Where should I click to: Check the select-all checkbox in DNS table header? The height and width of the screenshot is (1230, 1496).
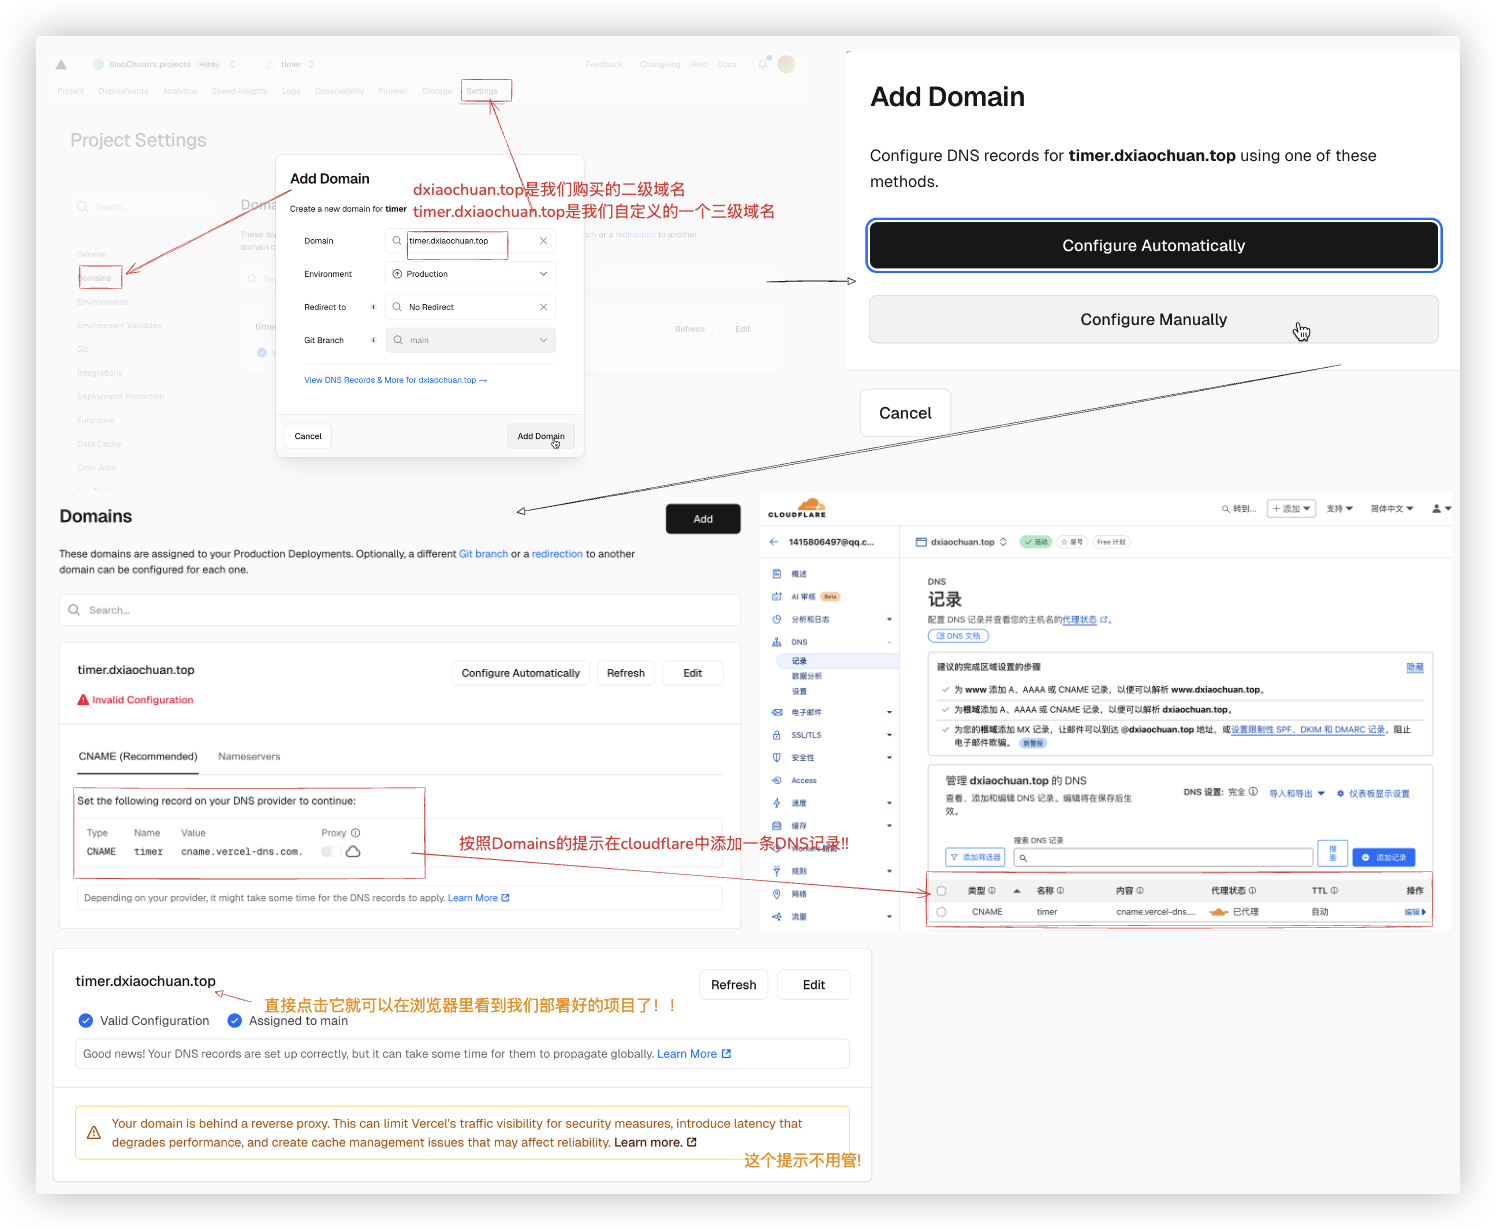pyautogui.click(x=941, y=891)
